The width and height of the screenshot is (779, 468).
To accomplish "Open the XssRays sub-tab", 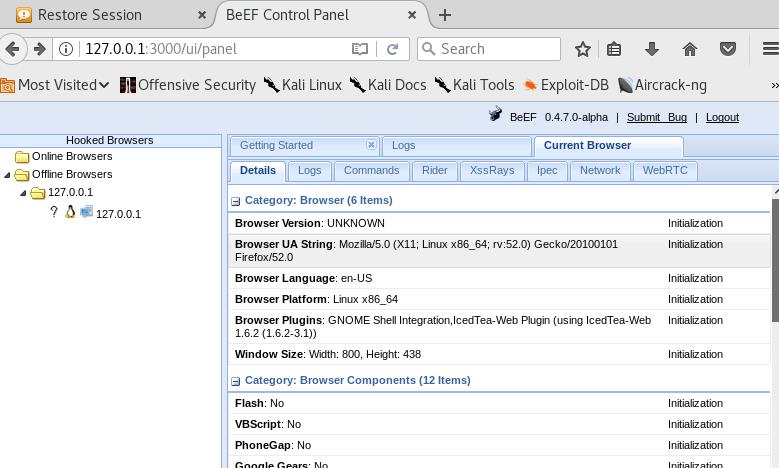I will point(492,170).
